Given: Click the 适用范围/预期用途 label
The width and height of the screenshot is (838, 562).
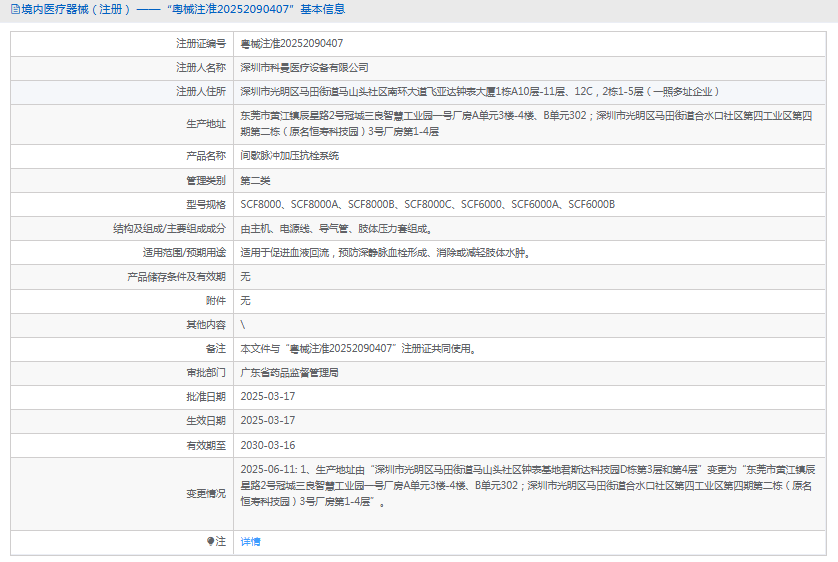Looking at the screenshot, I should tap(184, 253).
